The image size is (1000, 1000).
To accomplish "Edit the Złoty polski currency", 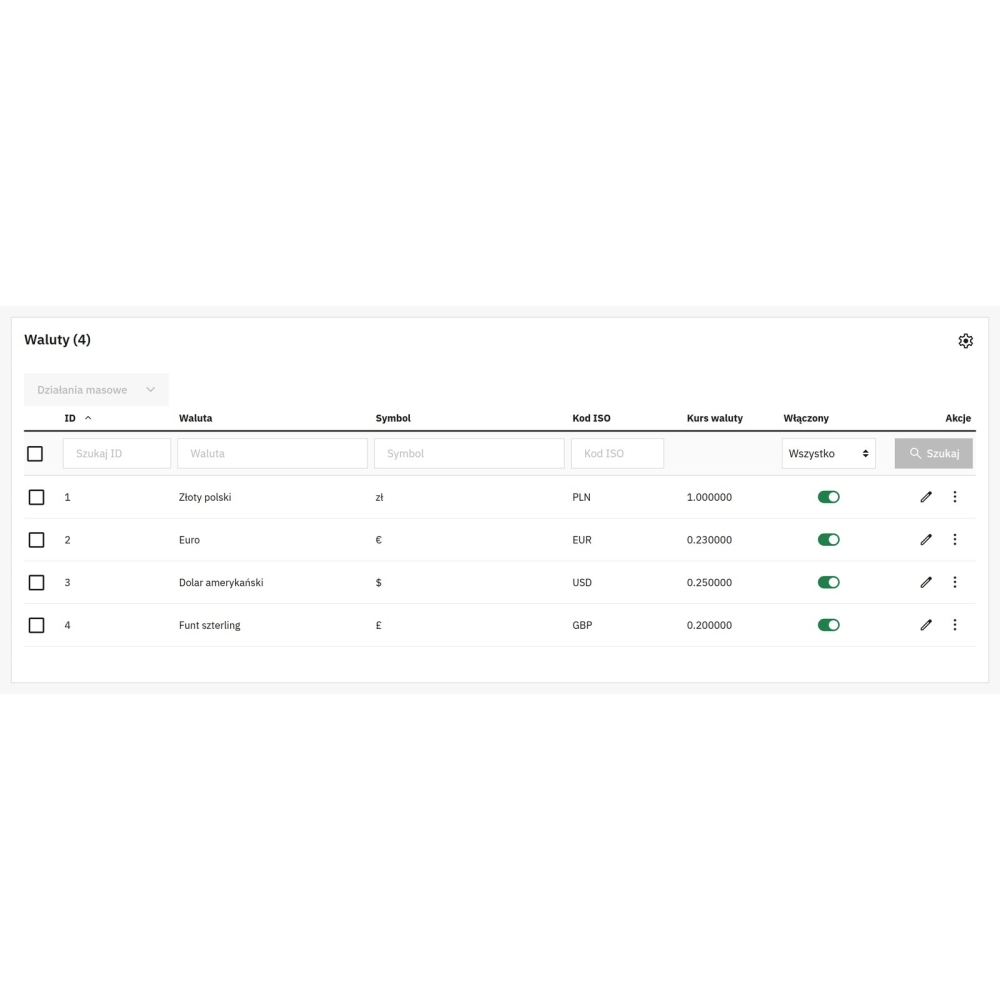I will (926, 497).
